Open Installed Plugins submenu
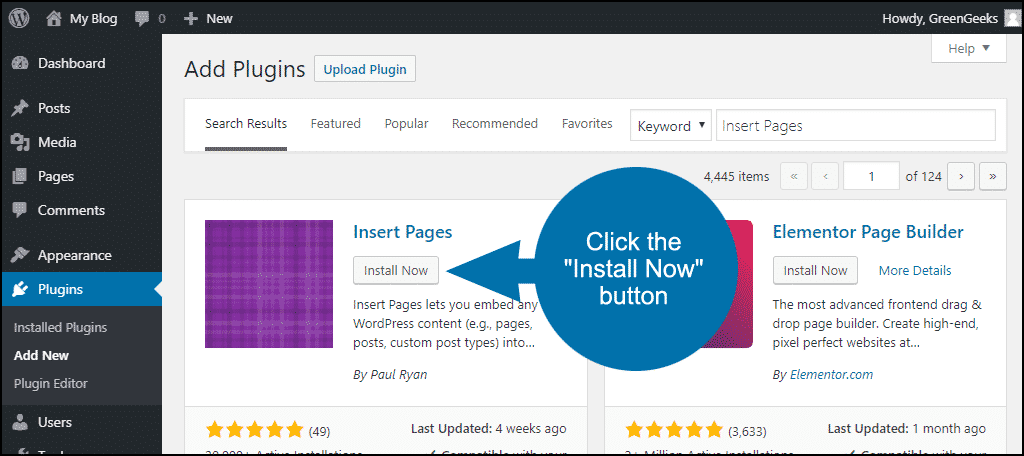This screenshot has height=456, width=1024. pyautogui.click(x=60, y=327)
